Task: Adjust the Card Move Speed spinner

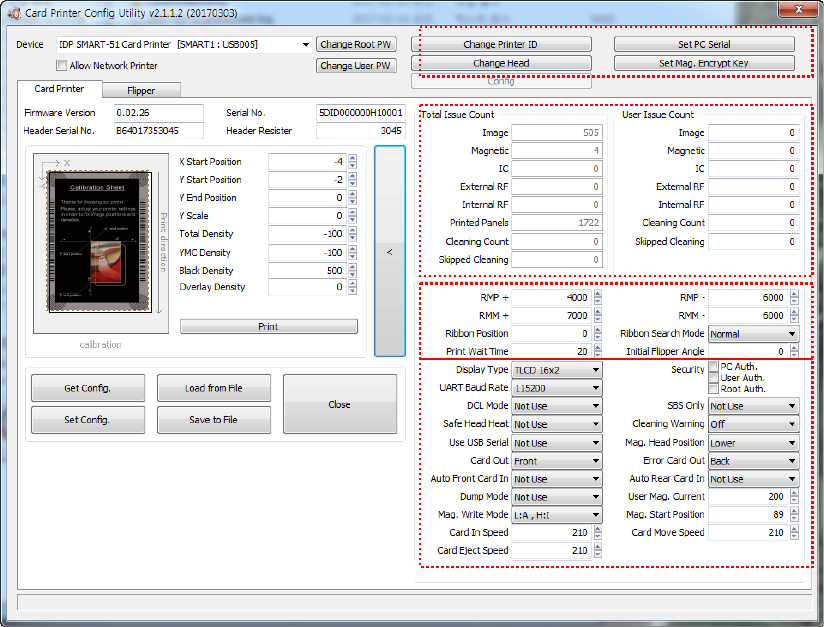Action: (x=794, y=532)
